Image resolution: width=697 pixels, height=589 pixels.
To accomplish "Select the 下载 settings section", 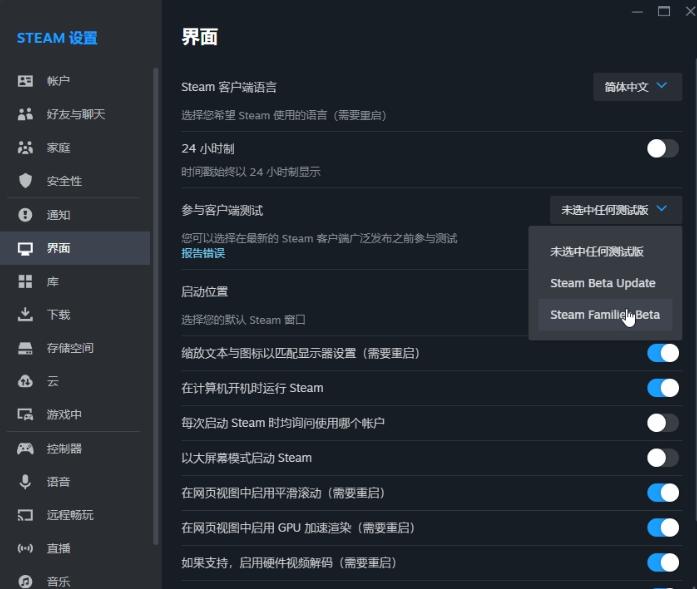I will pos(58,314).
